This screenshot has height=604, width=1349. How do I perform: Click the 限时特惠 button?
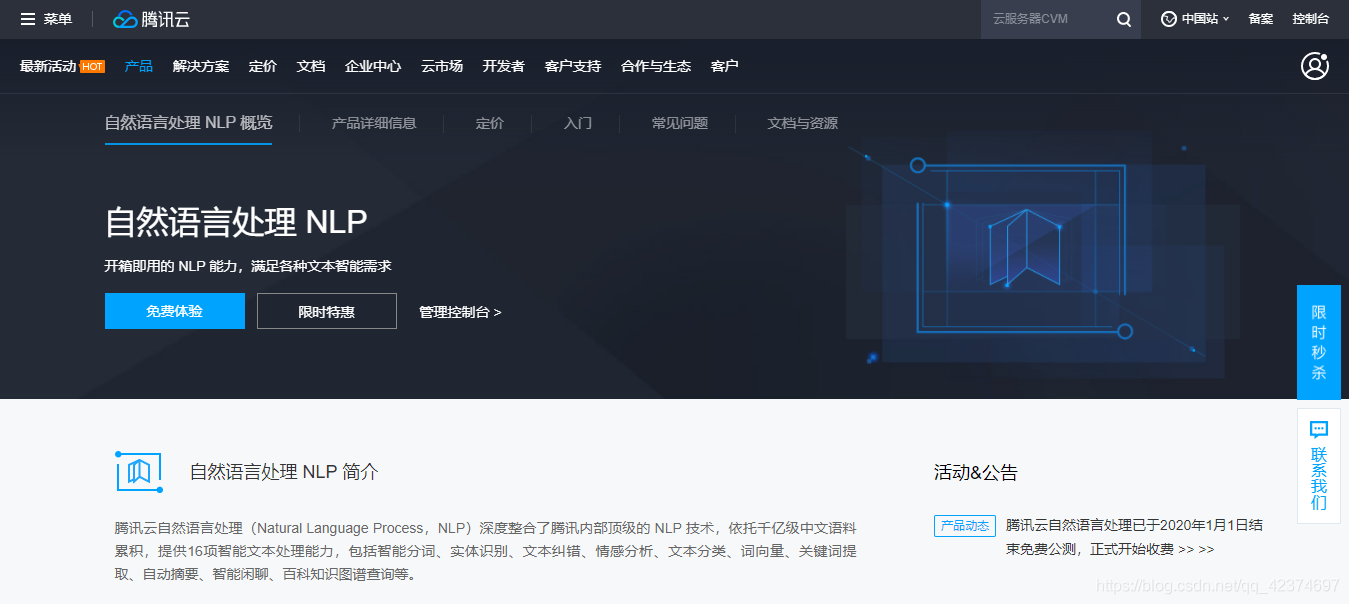327,311
